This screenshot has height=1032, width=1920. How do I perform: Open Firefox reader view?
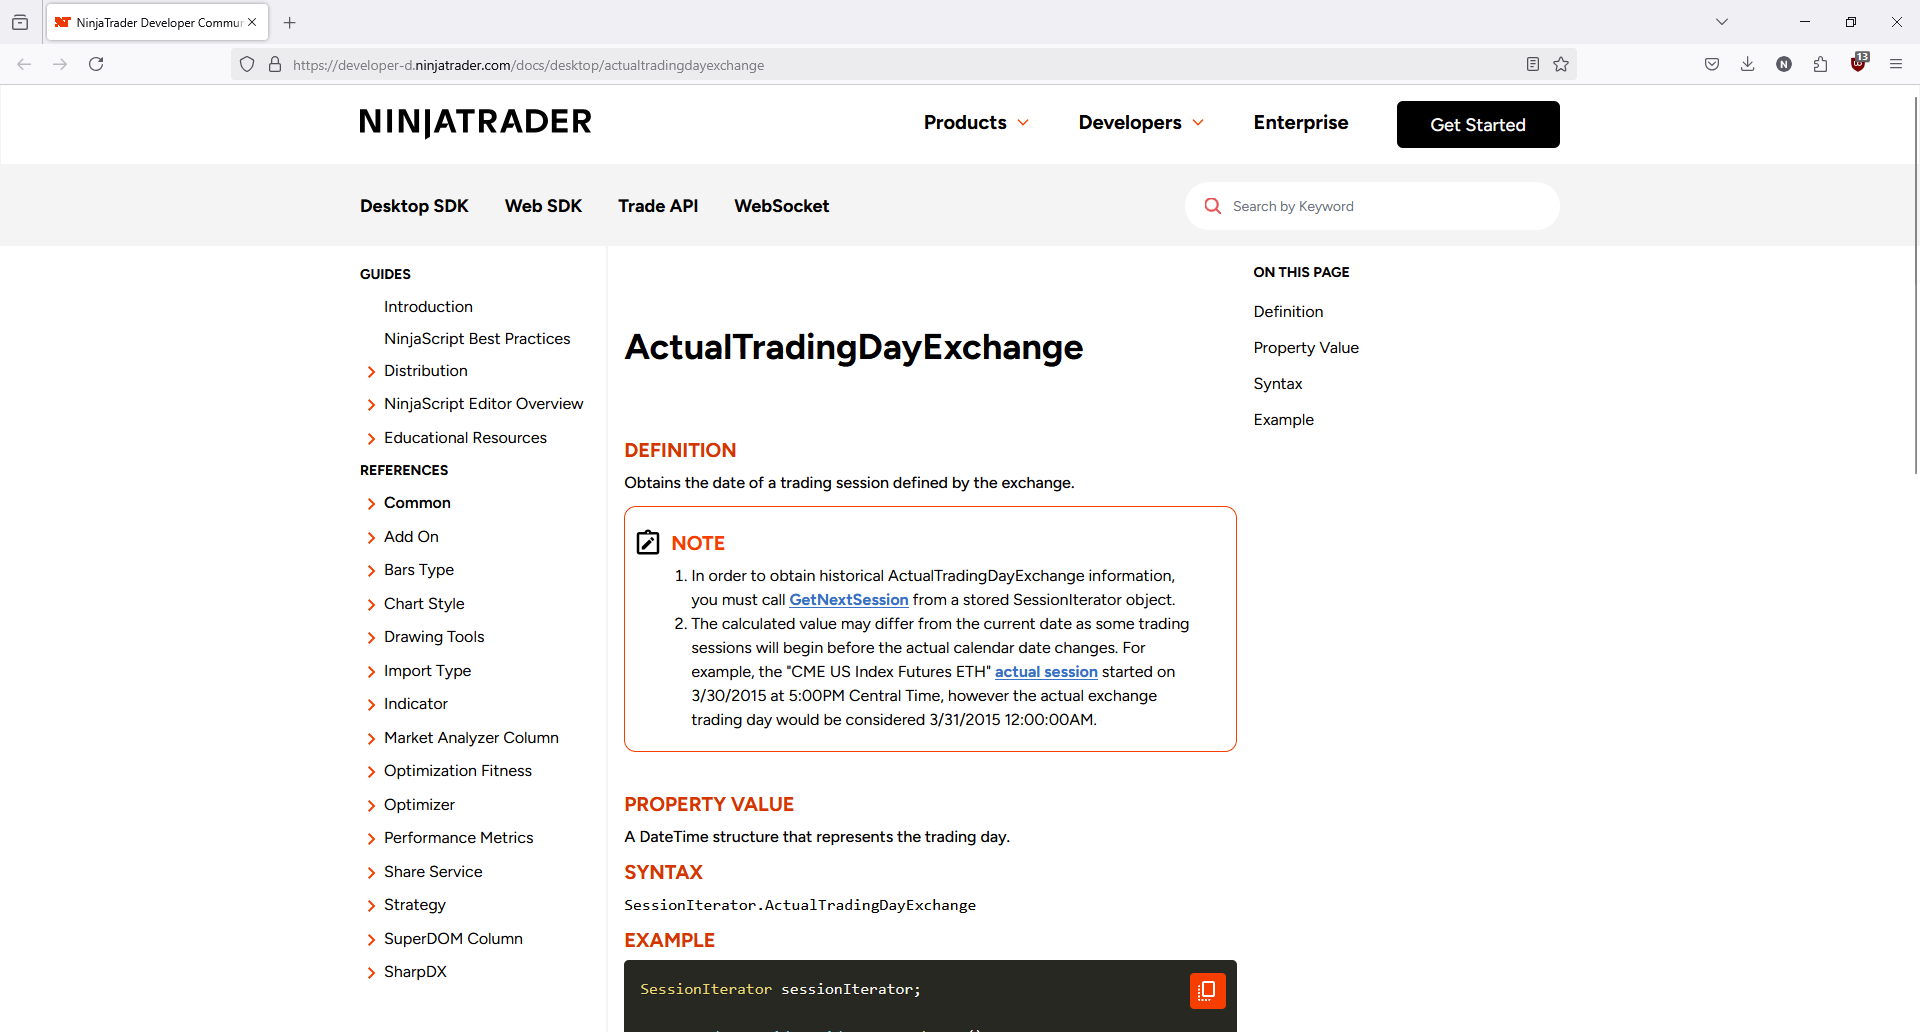coord(1533,65)
